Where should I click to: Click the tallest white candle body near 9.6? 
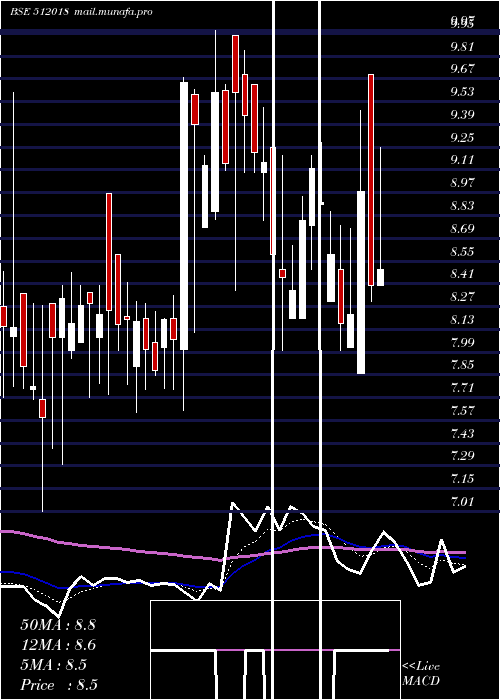pyautogui.click(x=184, y=216)
